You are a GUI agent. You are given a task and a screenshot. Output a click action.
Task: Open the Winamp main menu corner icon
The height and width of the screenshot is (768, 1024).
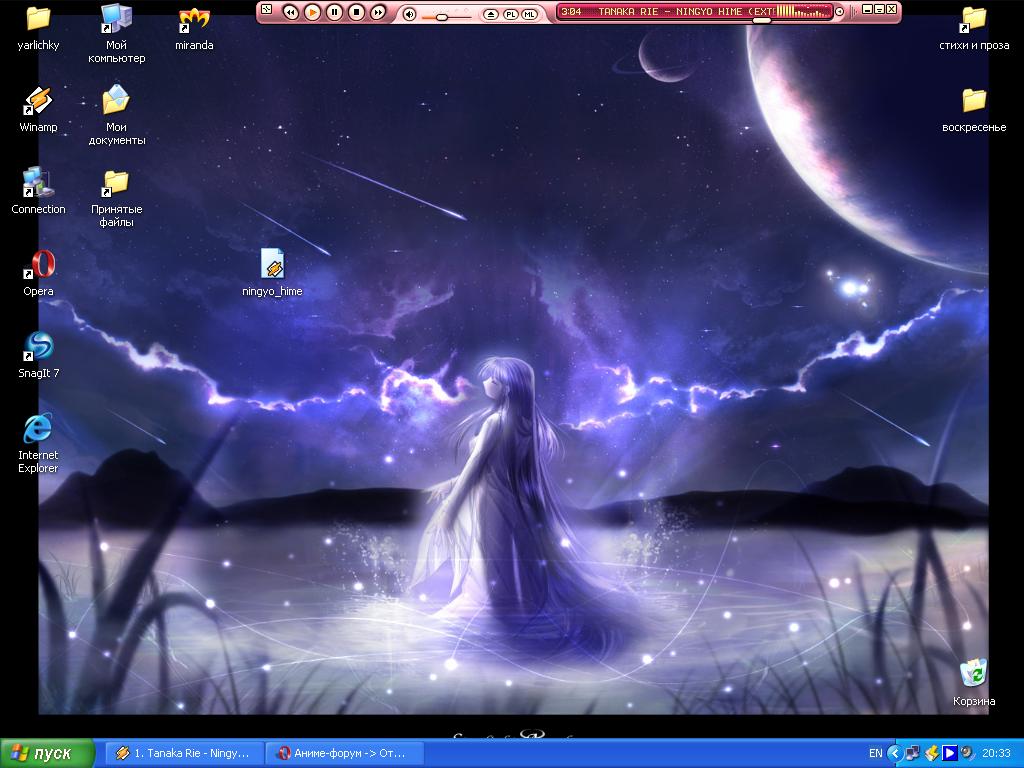point(266,8)
